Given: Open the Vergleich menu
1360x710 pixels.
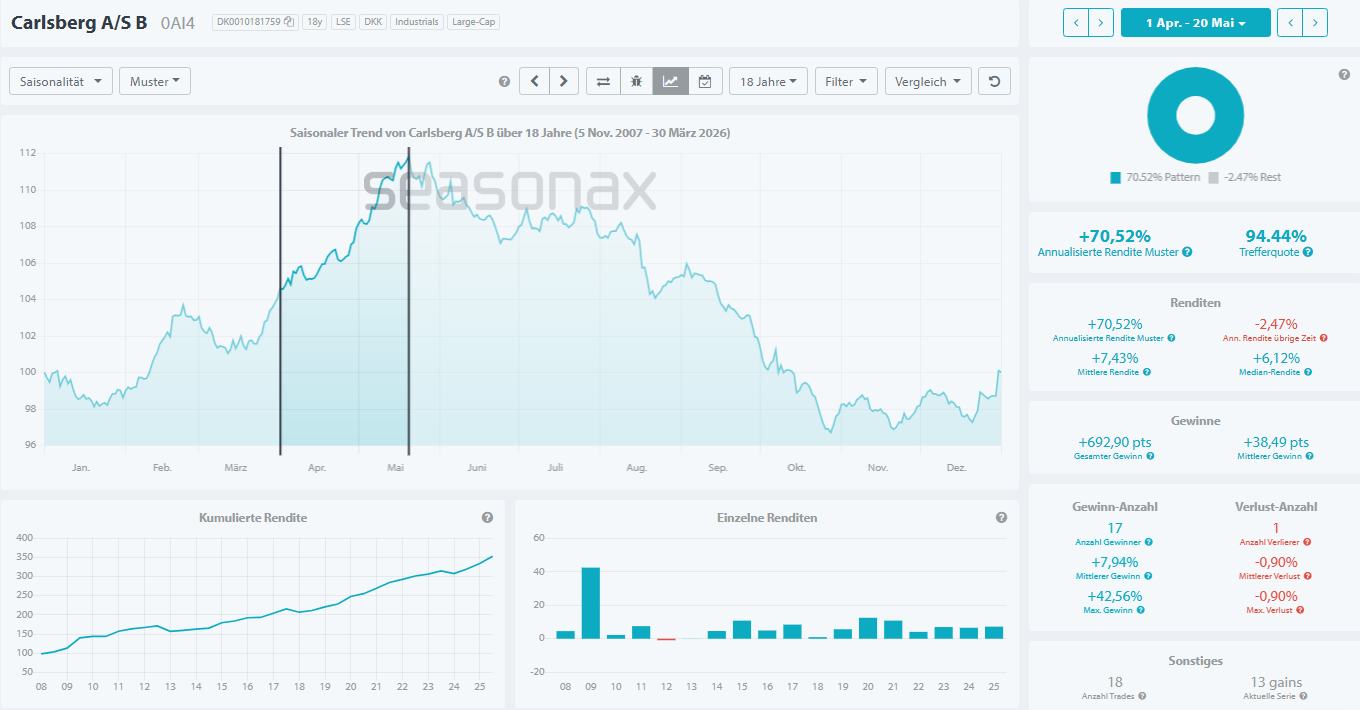Looking at the screenshot, I should click(x=927, y=82).
